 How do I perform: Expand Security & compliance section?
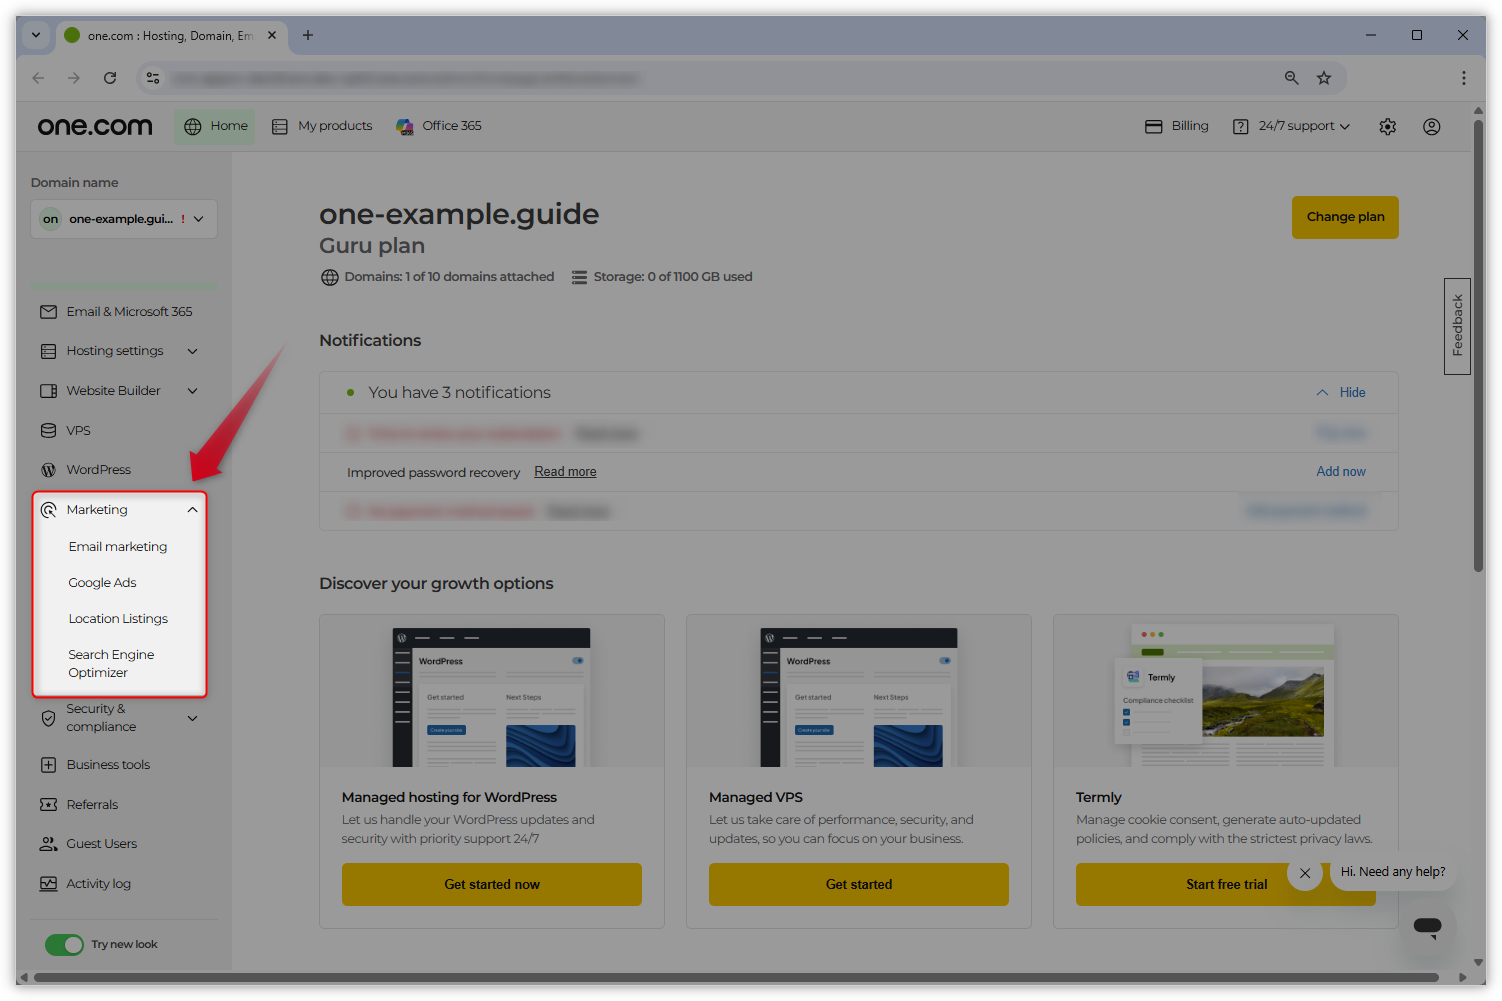pyautogui.click(x=192, y=718)
